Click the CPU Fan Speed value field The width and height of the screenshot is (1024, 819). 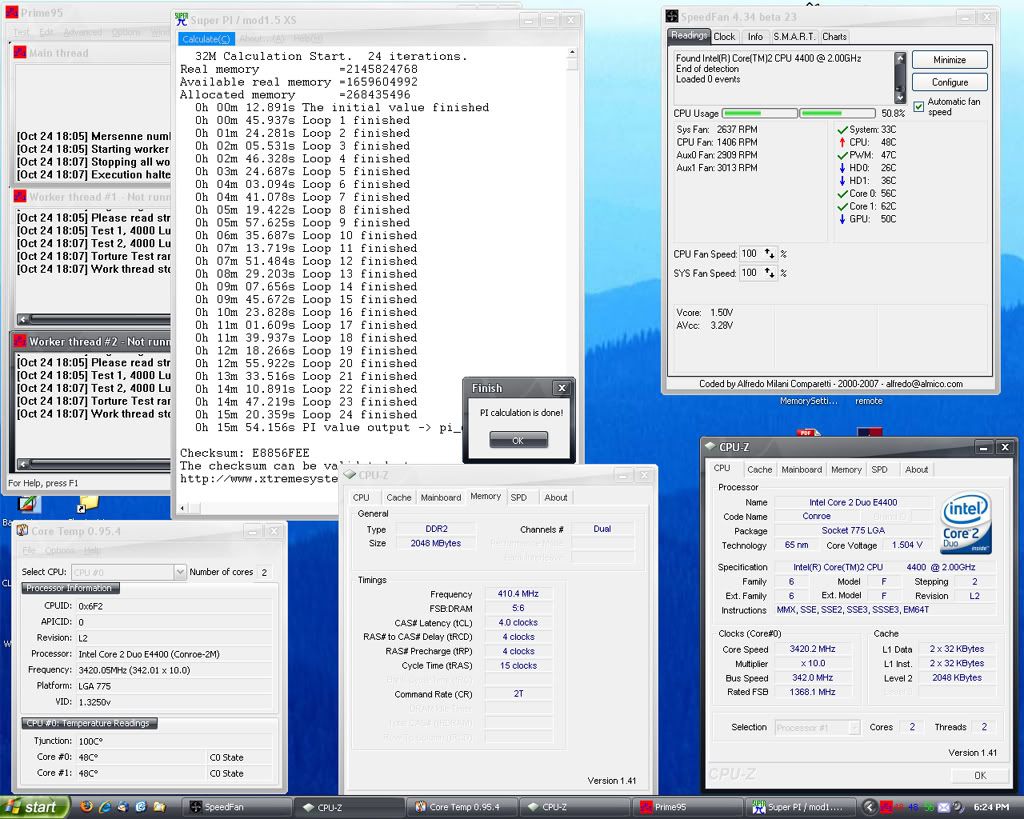pos(751,253)
